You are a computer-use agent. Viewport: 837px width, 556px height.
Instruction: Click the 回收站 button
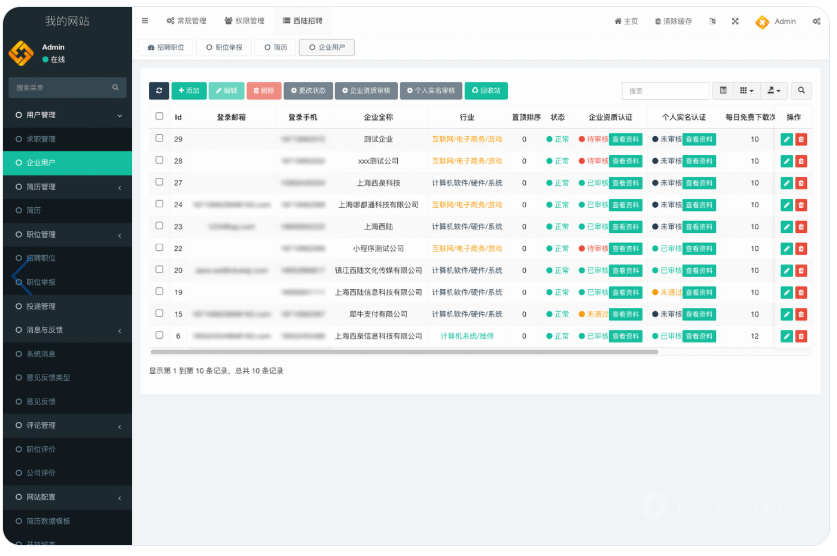click(x=486, y=91)
